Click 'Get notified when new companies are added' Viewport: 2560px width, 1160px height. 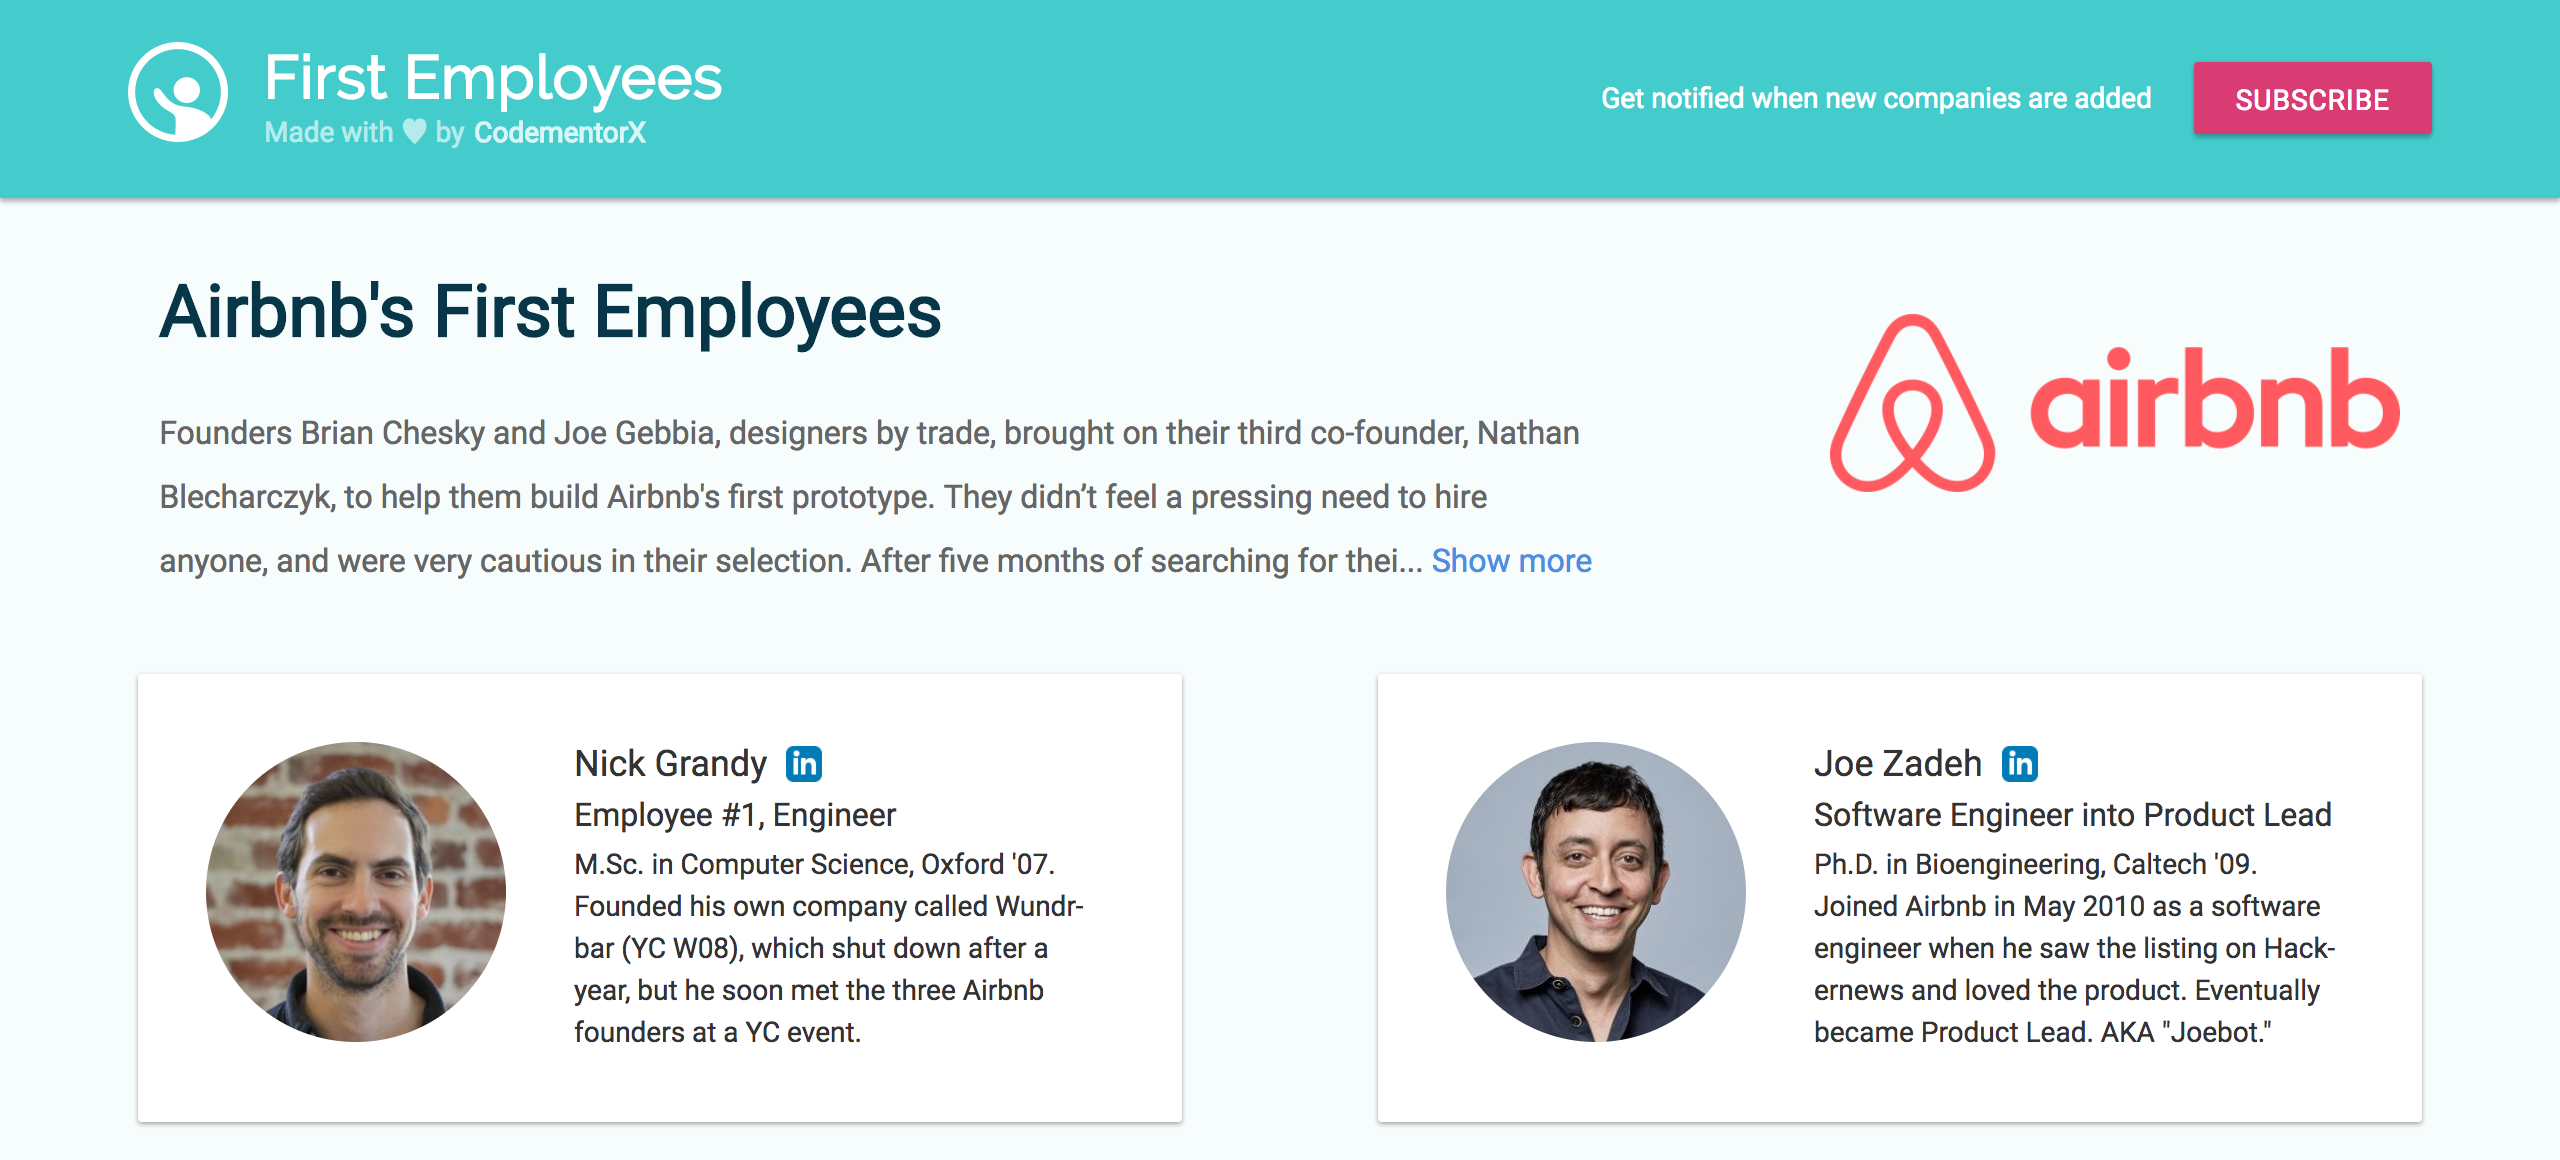click(1876, 98)
